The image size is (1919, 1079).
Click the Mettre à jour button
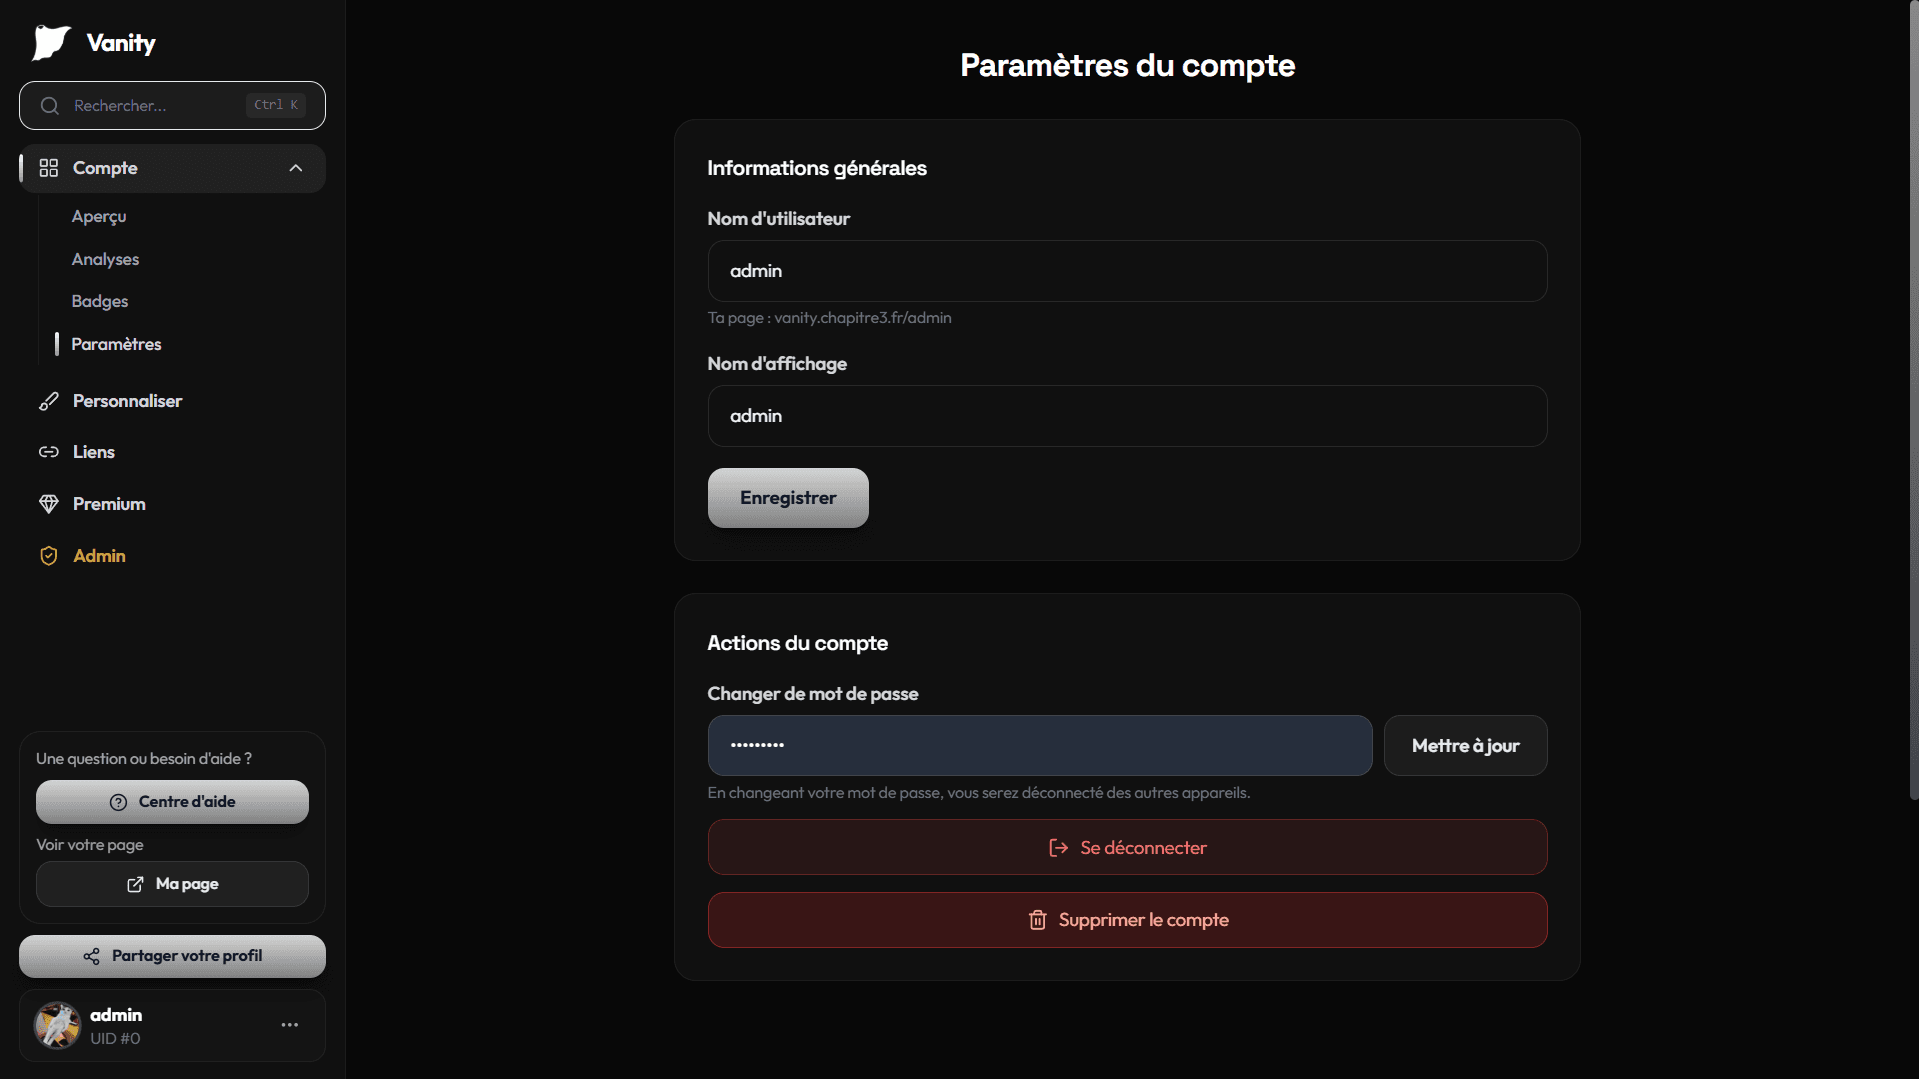click(x=1465, y=745)
